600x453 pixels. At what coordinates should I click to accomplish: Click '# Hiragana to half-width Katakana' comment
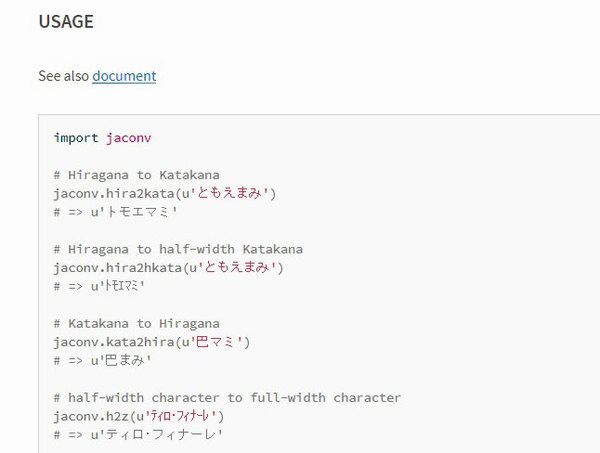pyautogui.click(x=178, y=249)
